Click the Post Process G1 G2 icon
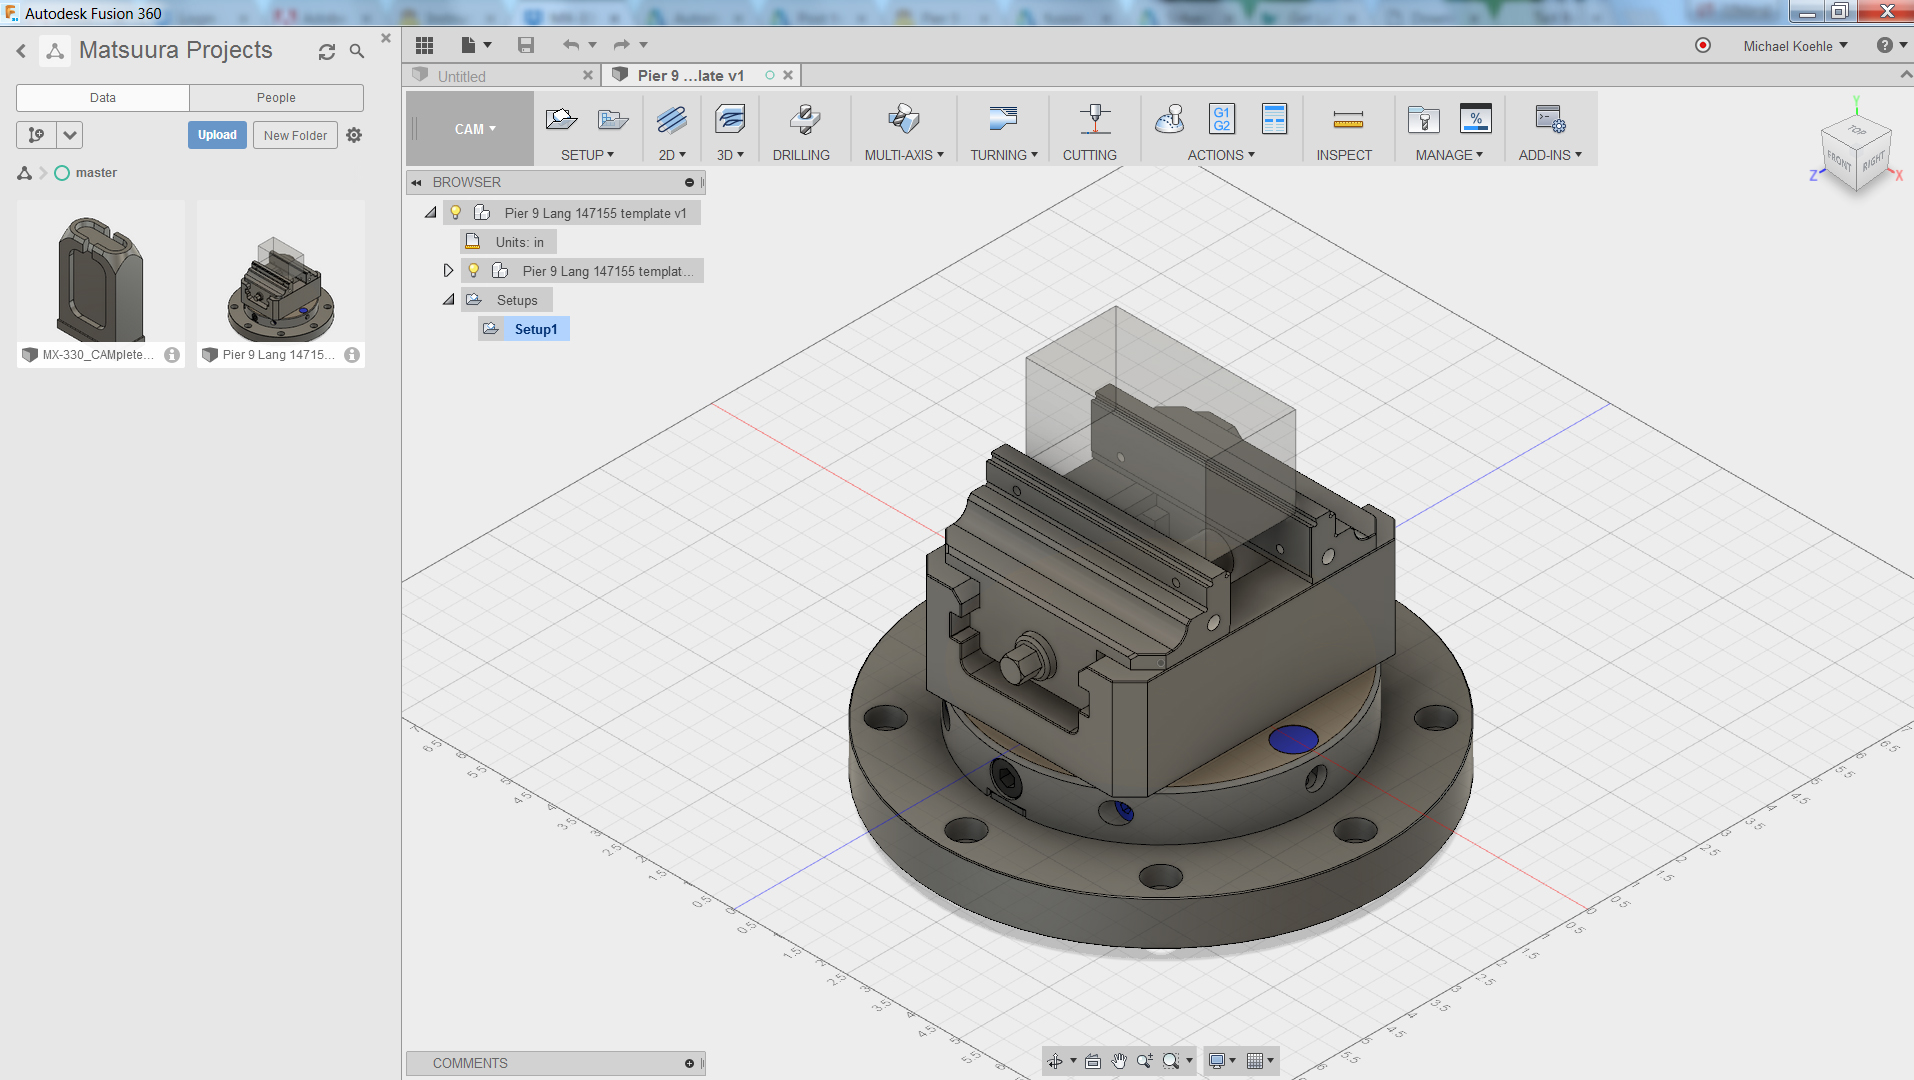Image resolution: width=1914 pixels, height=1080 pixels. pyautogui.click(x=1221, y=119)
